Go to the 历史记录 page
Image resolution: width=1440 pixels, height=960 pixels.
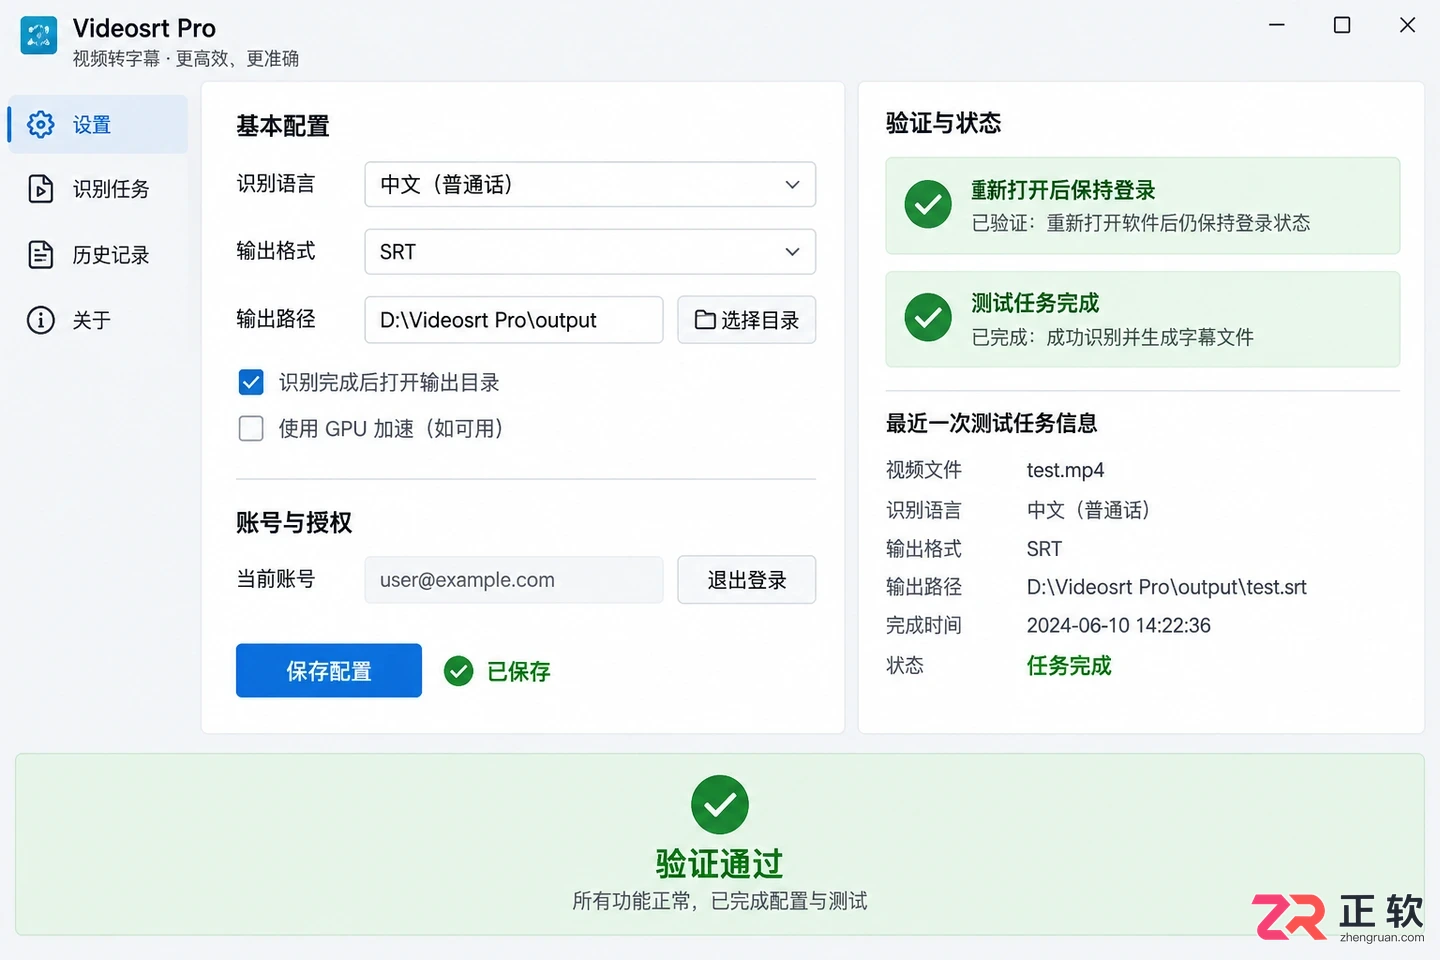pyautogui.click(x=98, y=255)
